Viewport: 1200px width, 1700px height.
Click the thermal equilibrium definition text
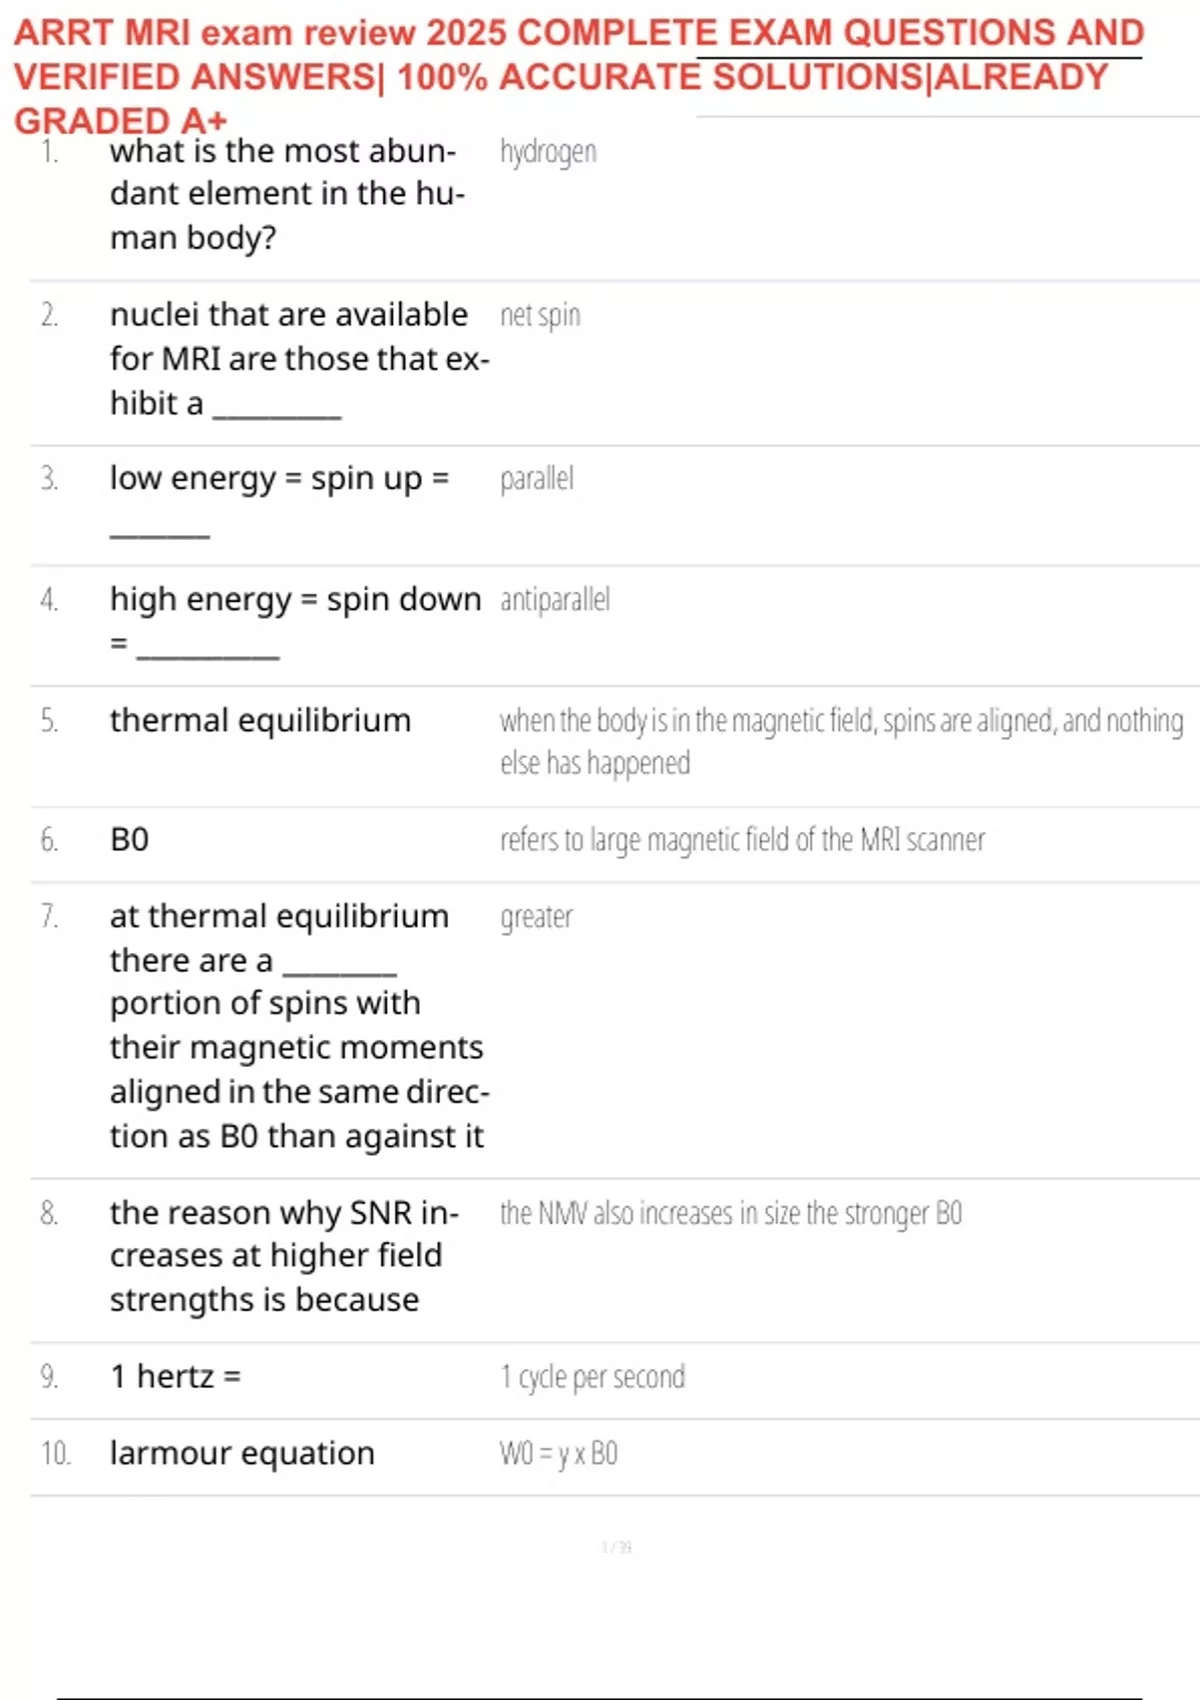[x=840, y=741]
